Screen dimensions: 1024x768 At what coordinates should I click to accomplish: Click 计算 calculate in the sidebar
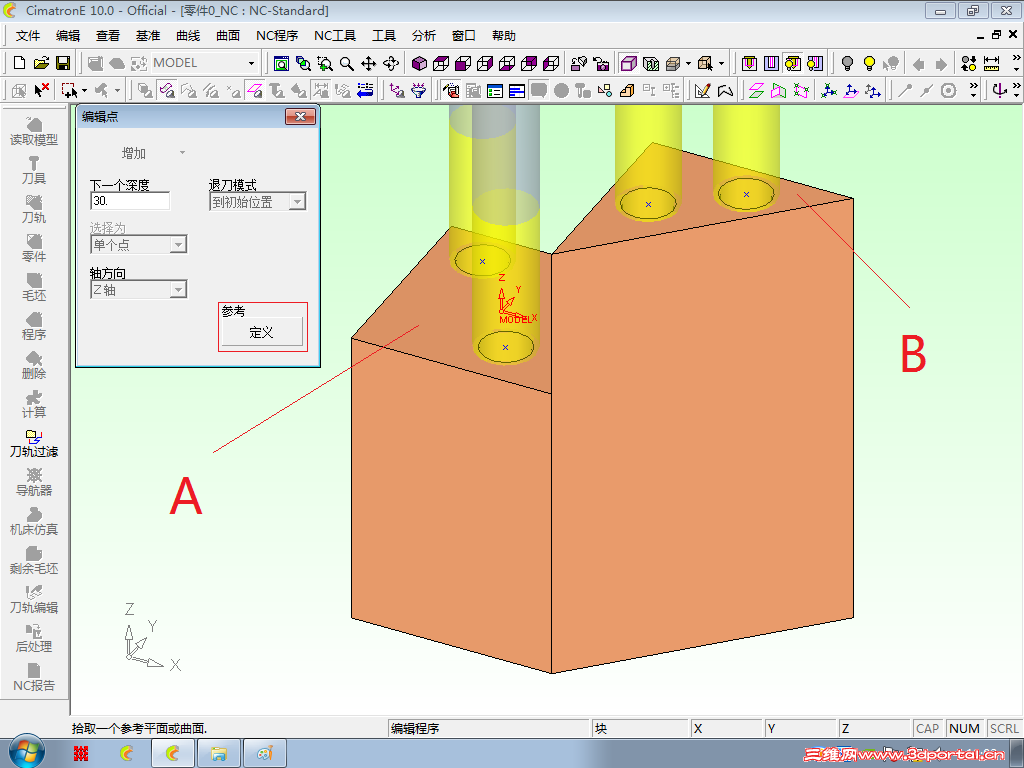34,405
